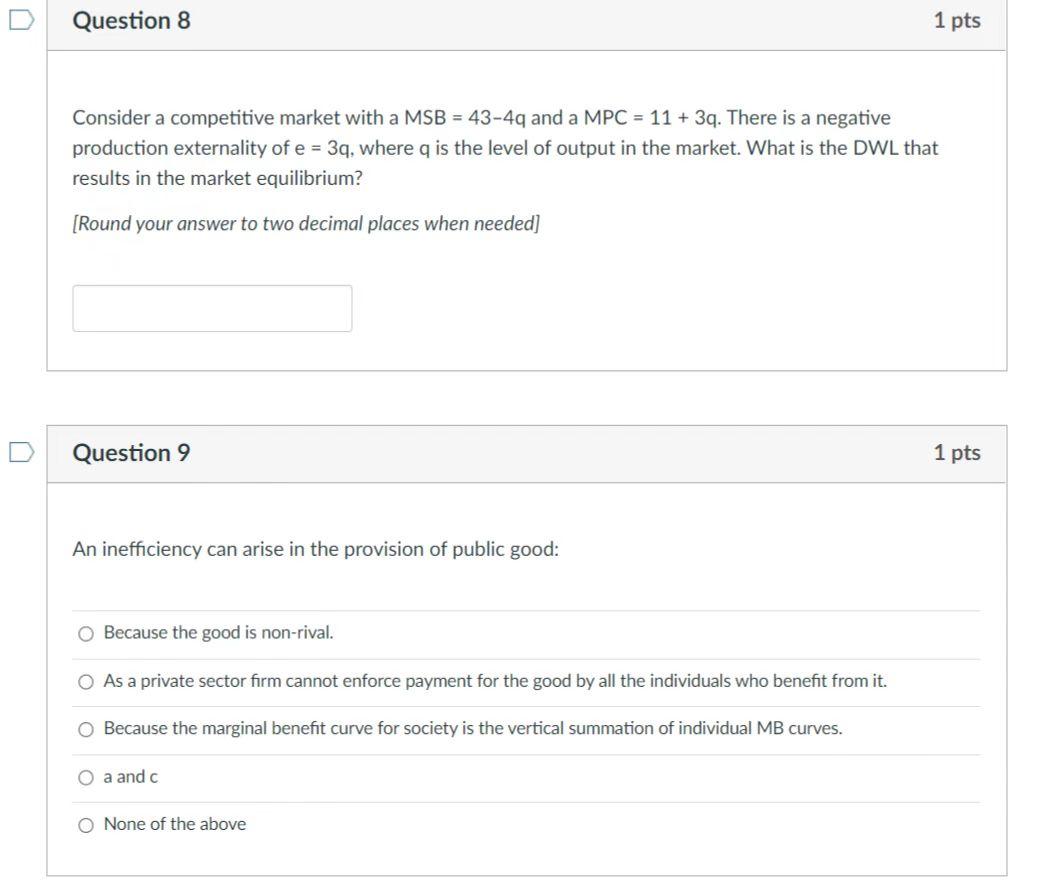This screenshot has height=894, width=1058.
Task: Toggle the flag marker next to the public good question
Action: (x=20, y=451)
